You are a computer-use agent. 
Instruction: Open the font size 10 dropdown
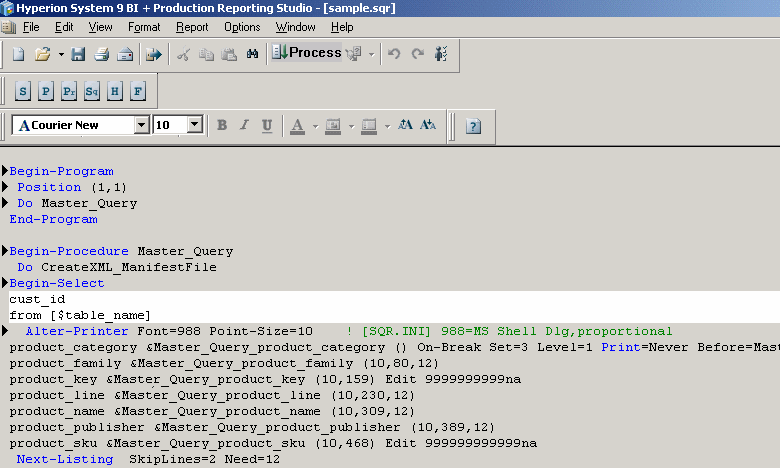pos(195,124)
